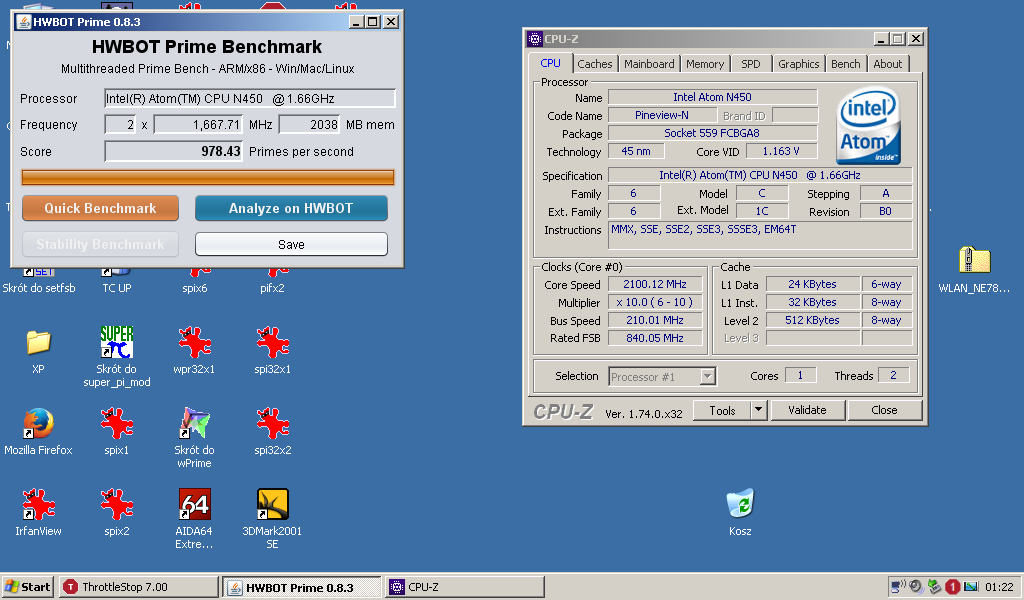
Task: Click the Stability Benchmark button
Action: (100, 244)
